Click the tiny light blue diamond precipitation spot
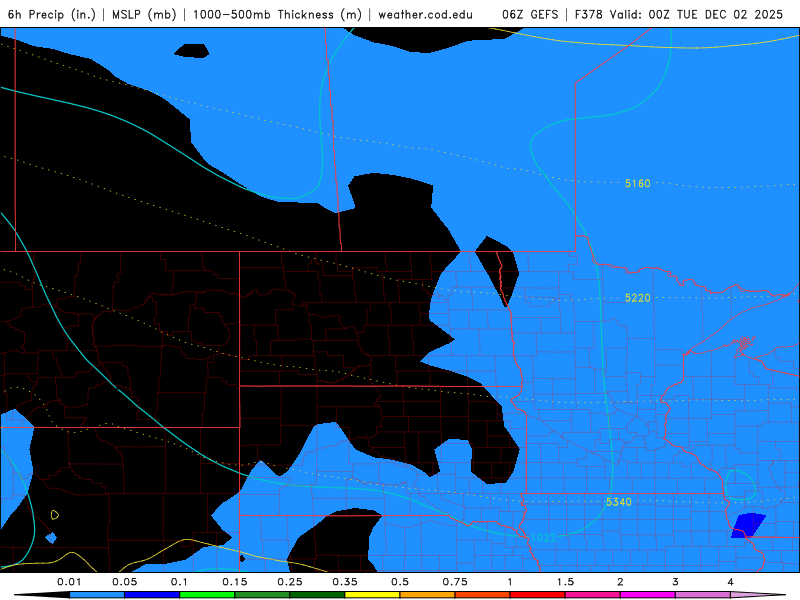The image size is (800, 600). tap(51, 538)
